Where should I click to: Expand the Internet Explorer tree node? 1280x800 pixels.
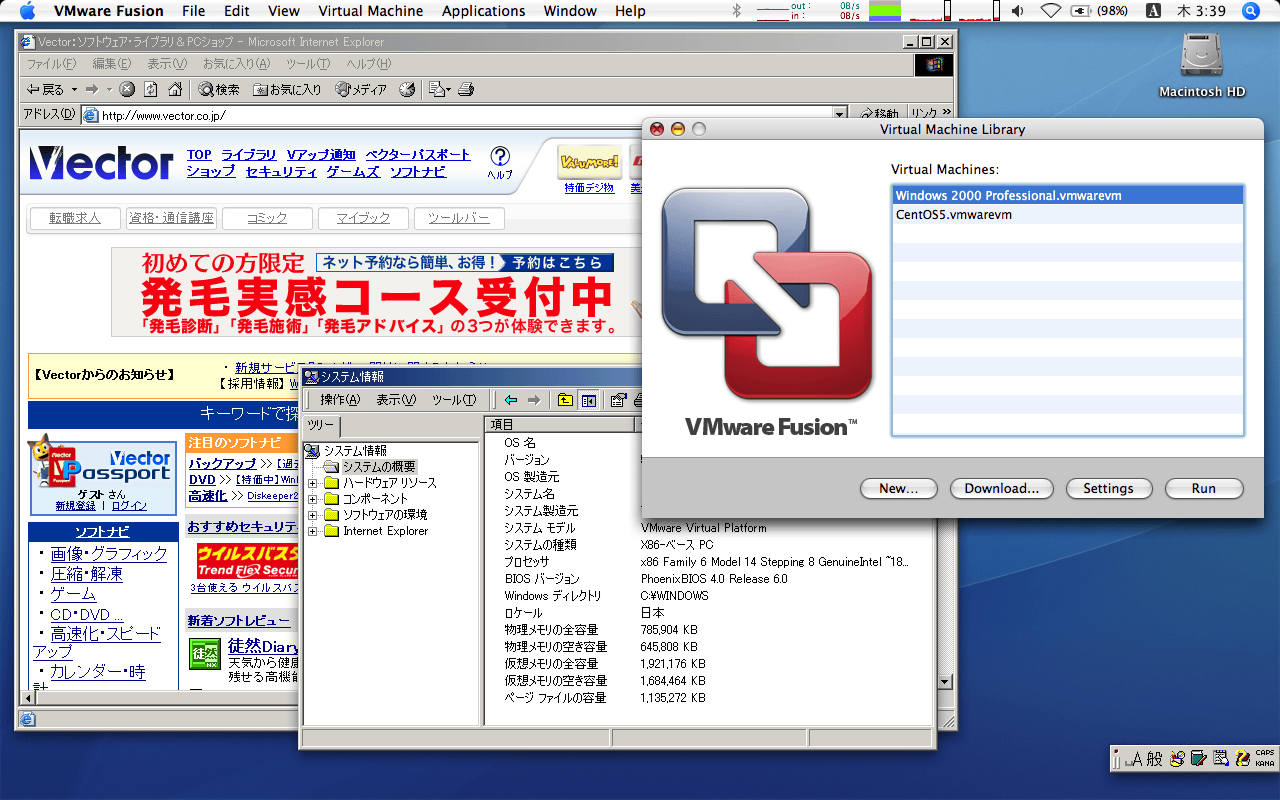click(x=313, y=531)
